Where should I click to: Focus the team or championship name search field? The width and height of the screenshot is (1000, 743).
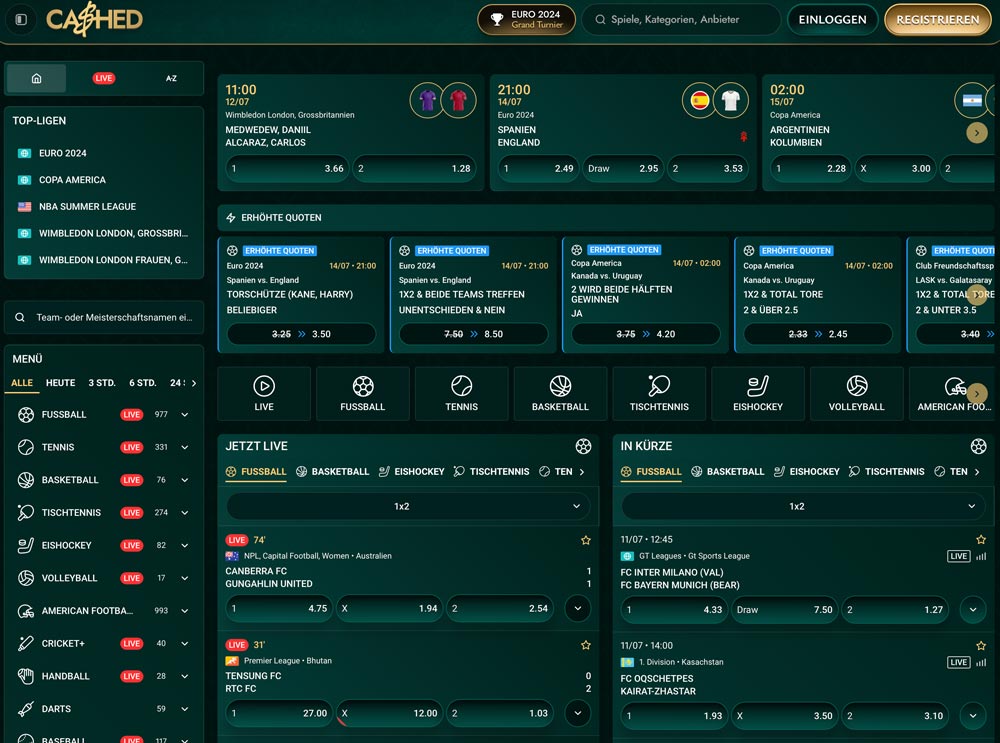pyautogui.click(x=104, y=317)
